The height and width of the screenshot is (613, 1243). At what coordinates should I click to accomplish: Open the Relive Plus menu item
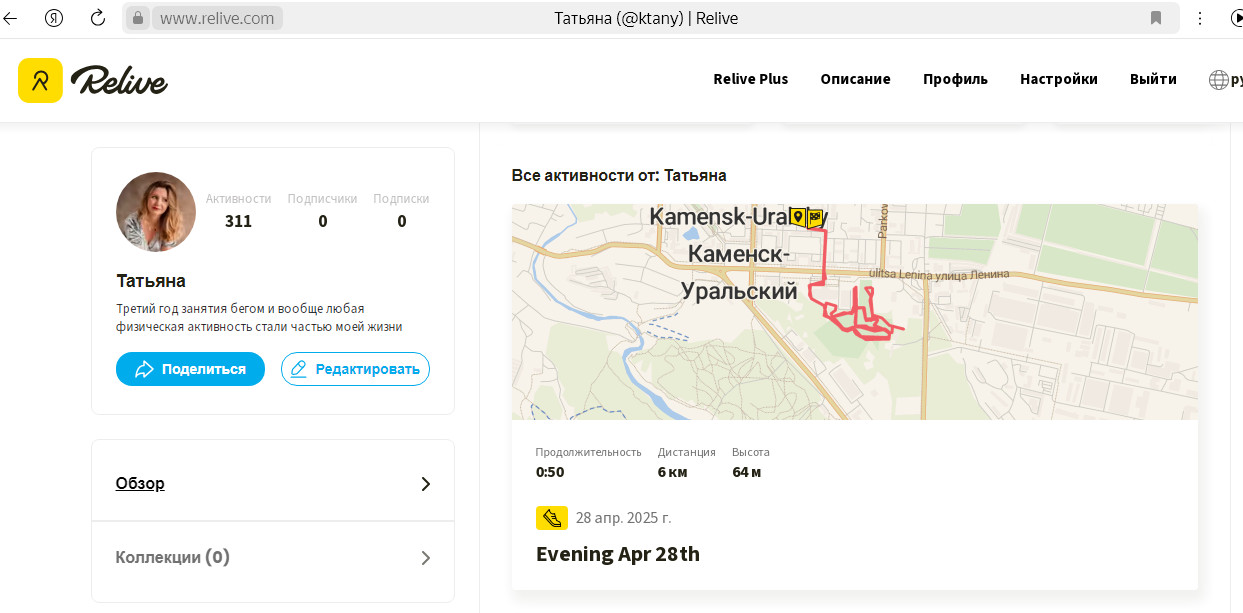pyautogui.click(x=750, y=79)
